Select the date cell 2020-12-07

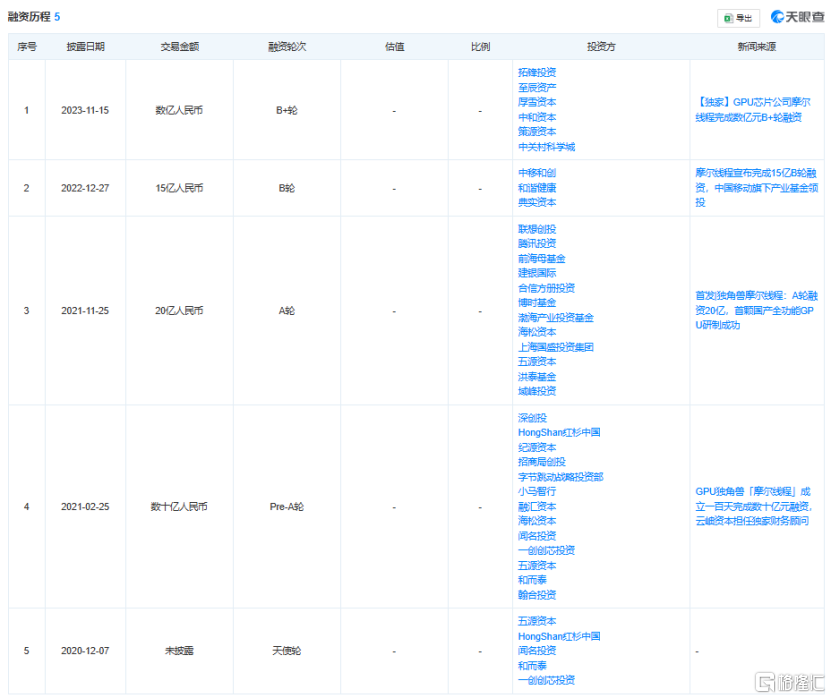coord(85,651)
